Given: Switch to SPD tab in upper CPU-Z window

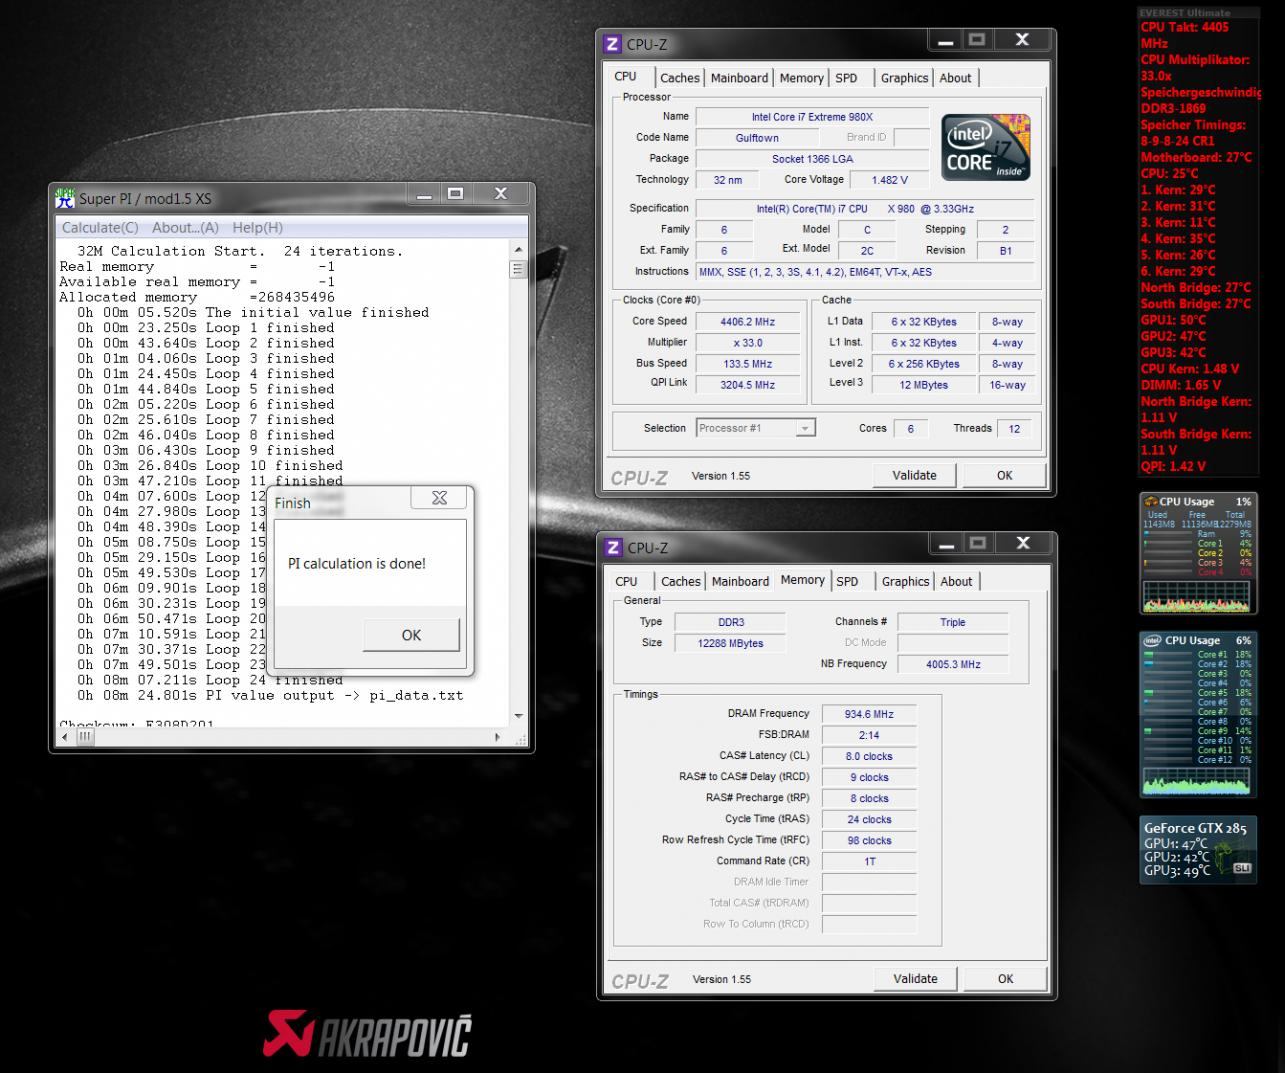Looking at the screenshot, I should (846, 78).
